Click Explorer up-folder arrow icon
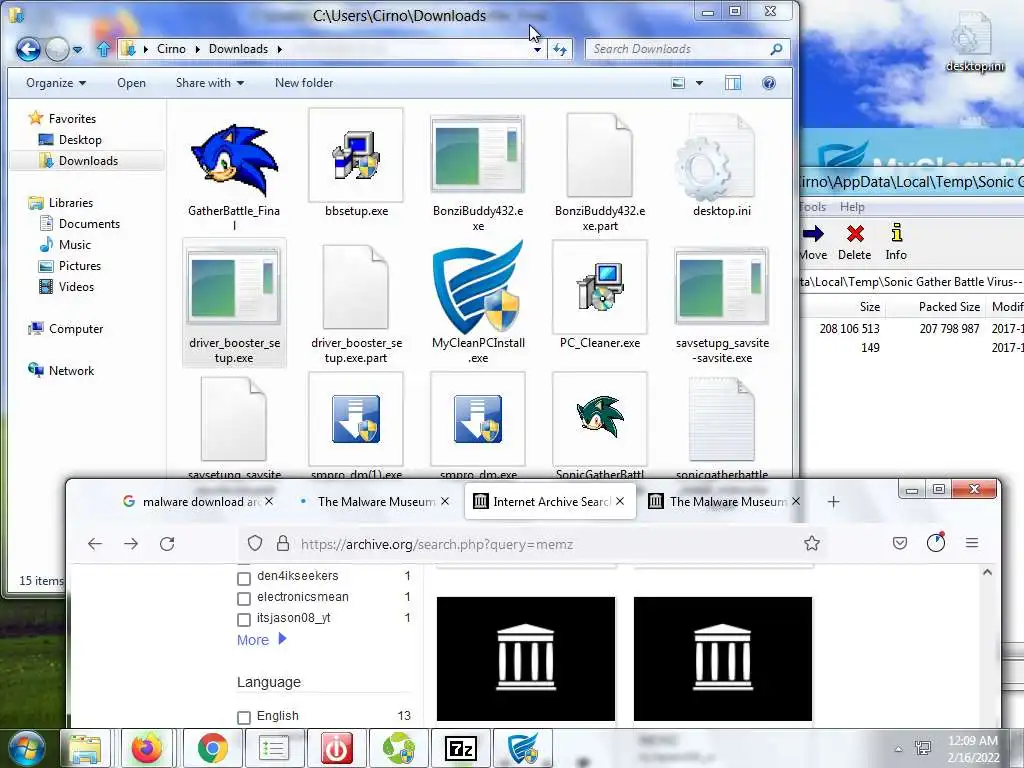 [103, 49]
